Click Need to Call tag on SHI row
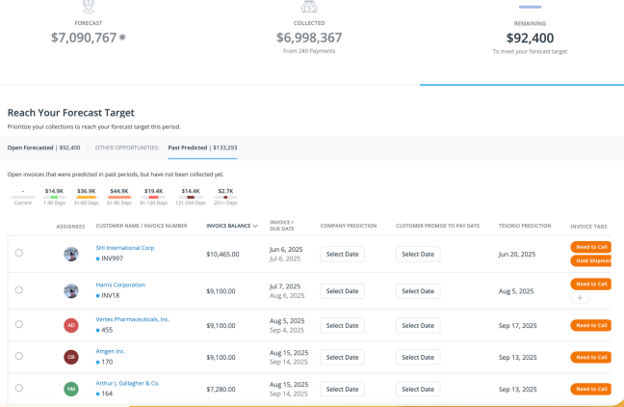 click(590, 246)
